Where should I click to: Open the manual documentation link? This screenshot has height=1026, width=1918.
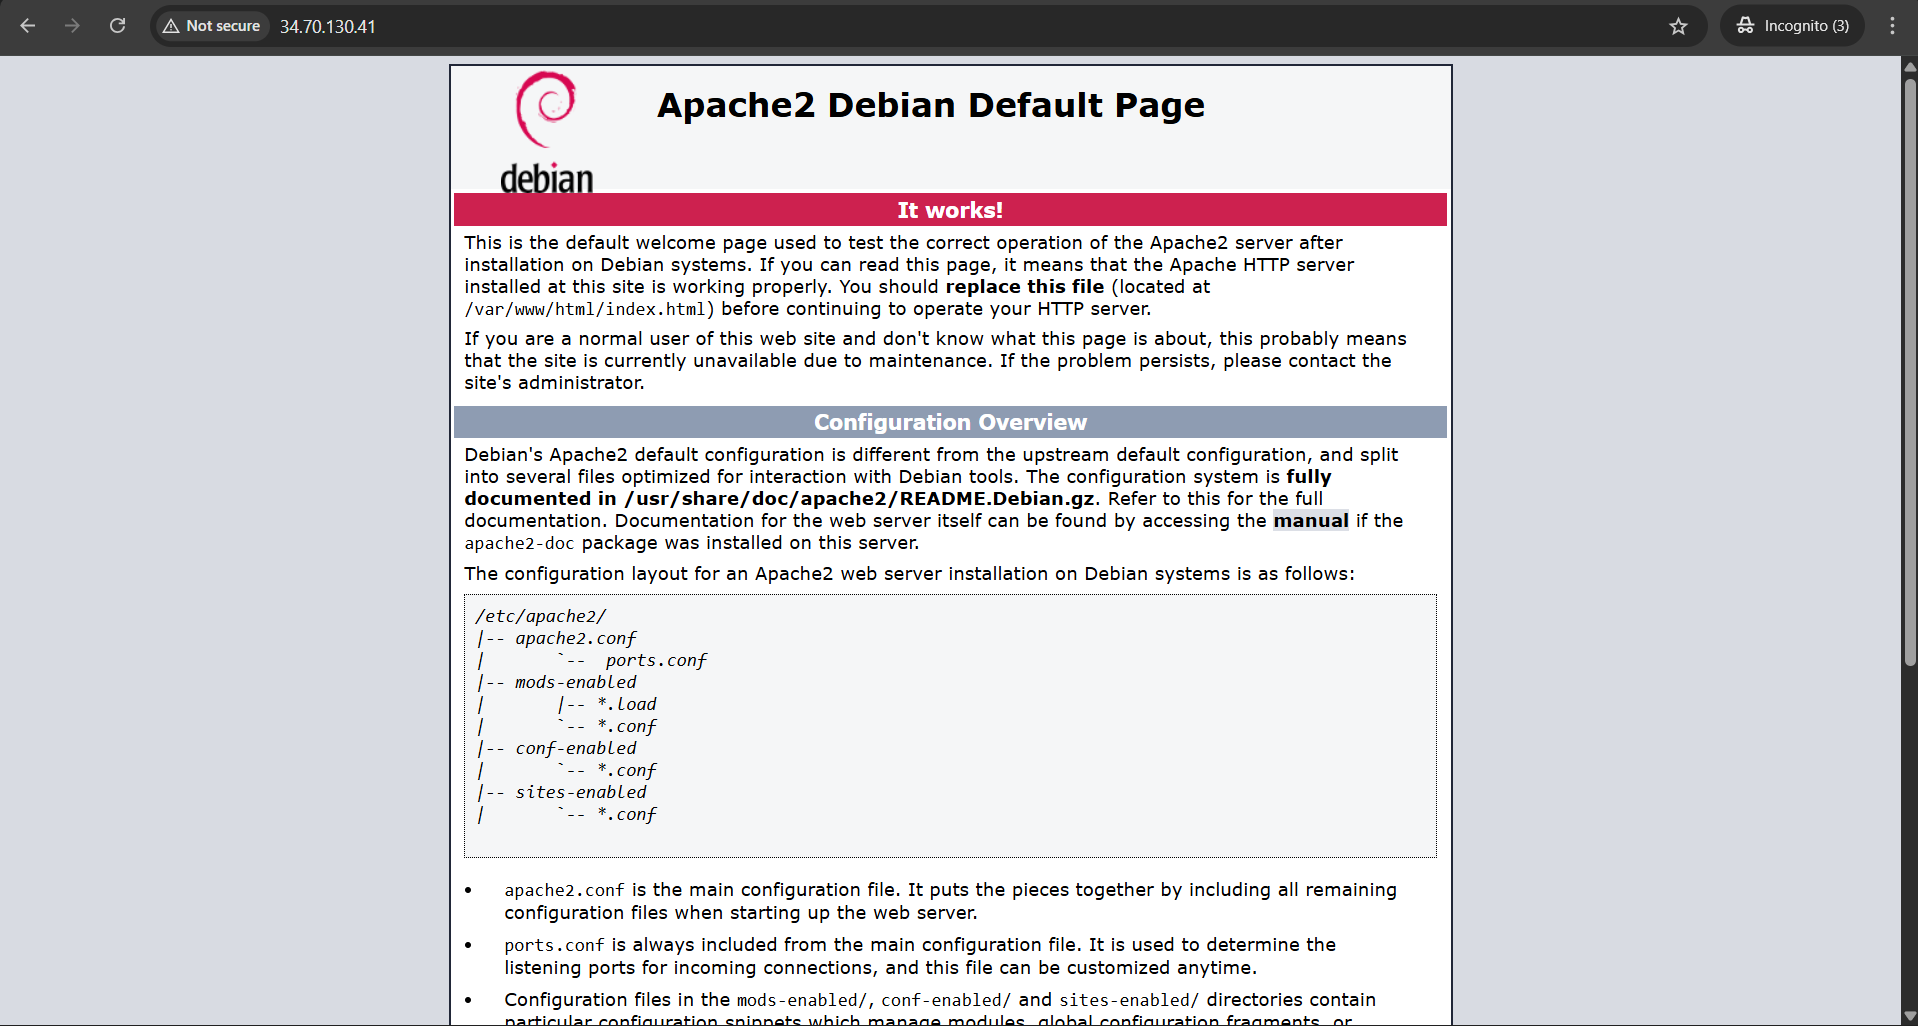pos(1310,521)
